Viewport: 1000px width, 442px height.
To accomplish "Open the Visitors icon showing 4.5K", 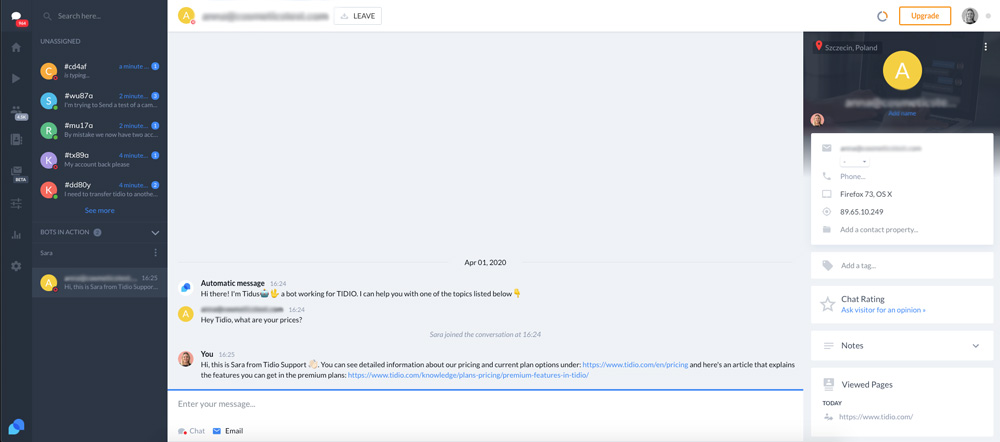I will [17, 112].
